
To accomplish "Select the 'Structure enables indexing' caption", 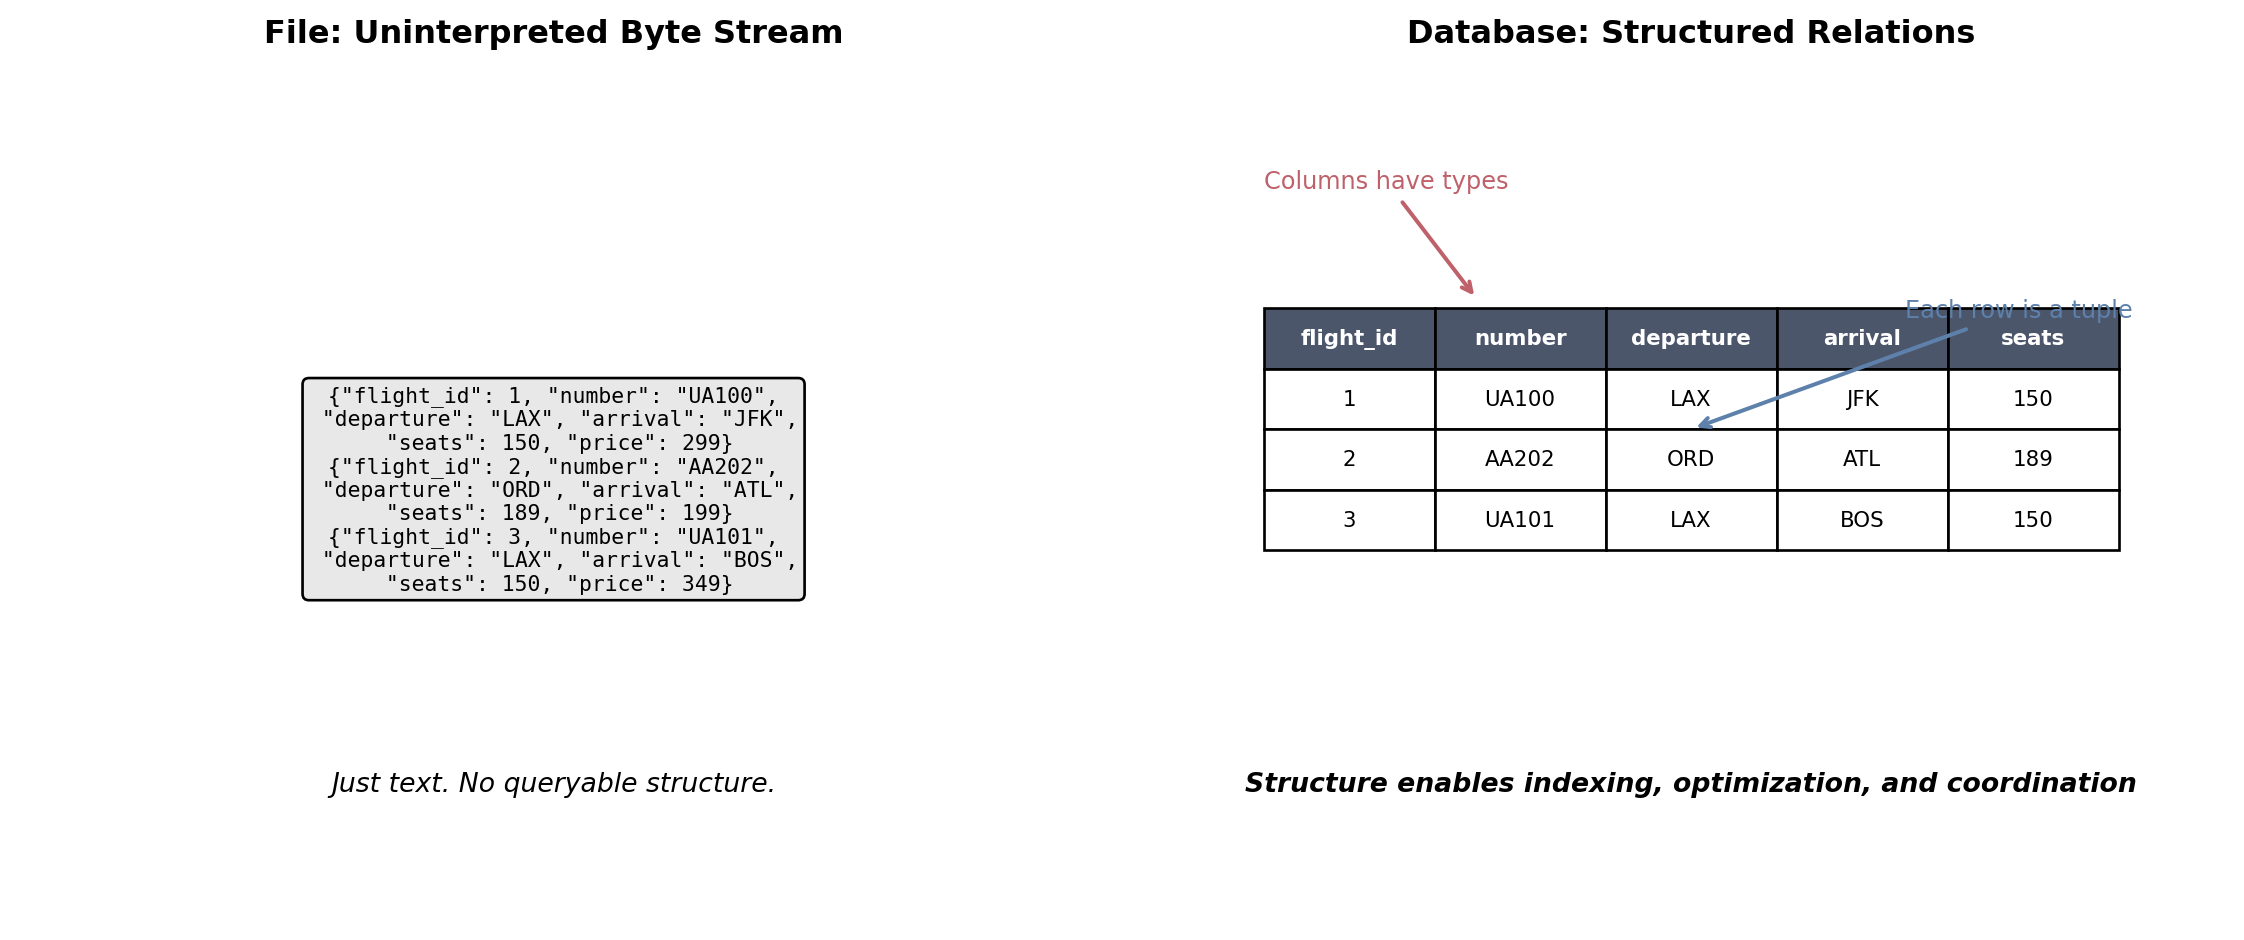I will [1690, 784].
